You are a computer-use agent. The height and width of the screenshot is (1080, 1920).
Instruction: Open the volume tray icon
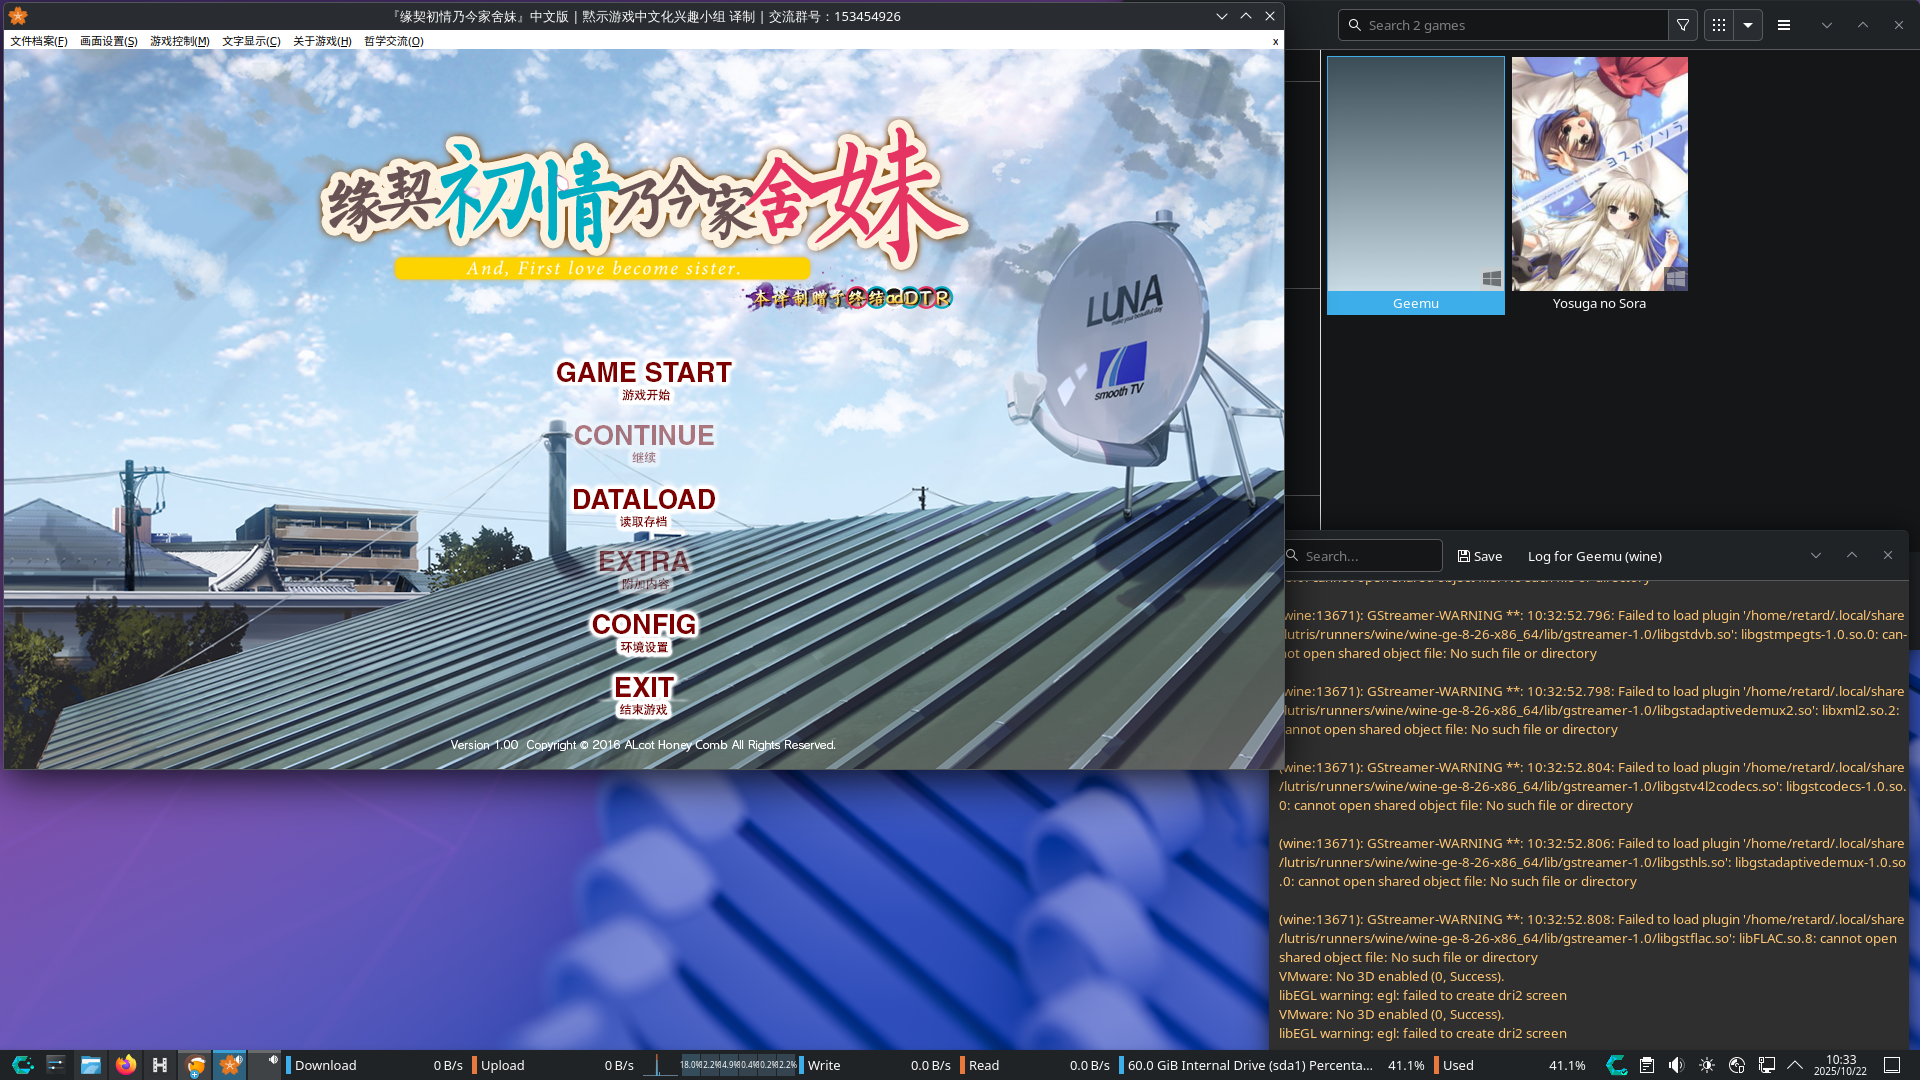pos(1676,1065)
